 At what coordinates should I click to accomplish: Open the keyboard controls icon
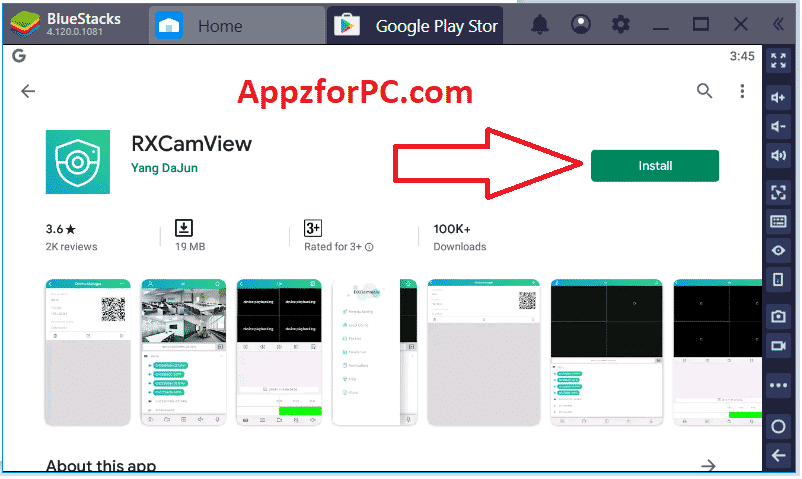coord(778,222)
